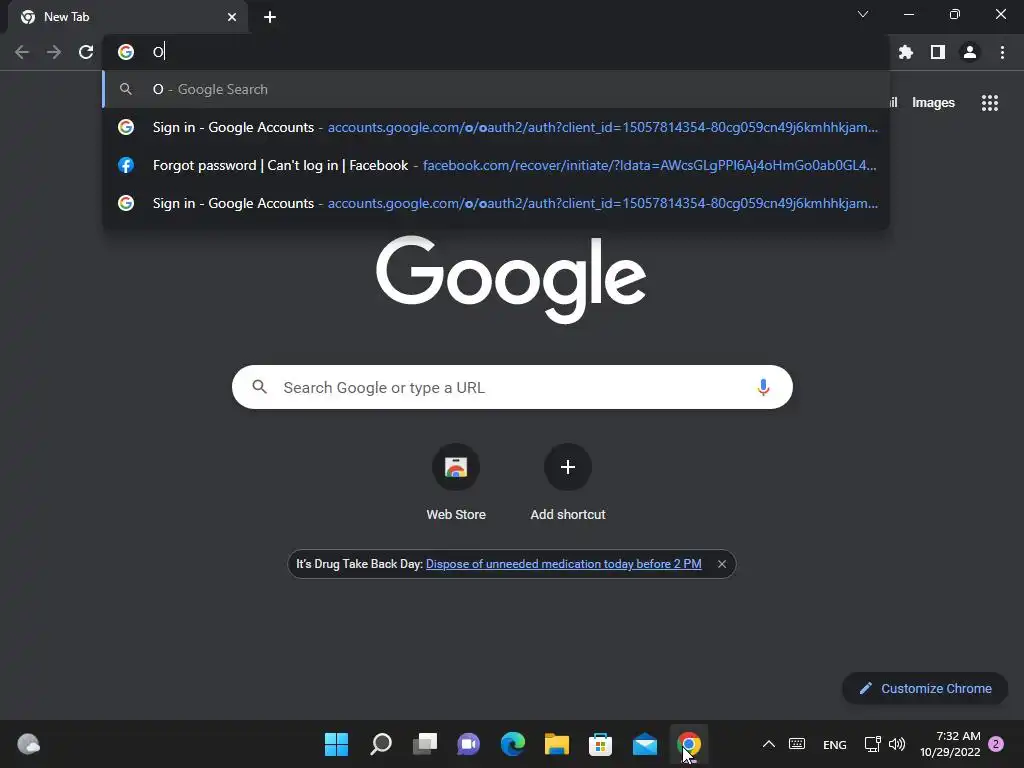Open the weather widget on taskbar
The image size is (1024, 768).
pos(28,744)
